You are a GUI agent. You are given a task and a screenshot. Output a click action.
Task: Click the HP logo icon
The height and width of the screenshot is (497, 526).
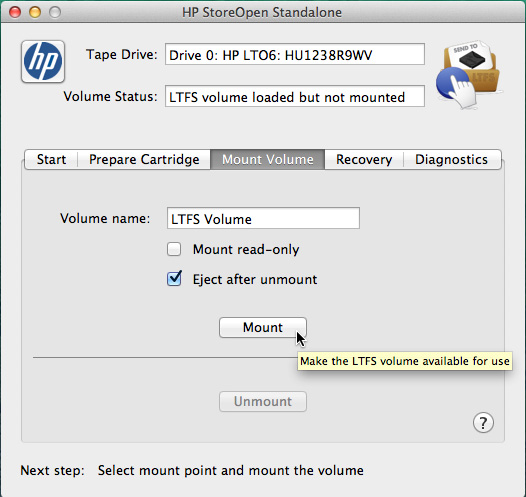[x=43, y=61]
